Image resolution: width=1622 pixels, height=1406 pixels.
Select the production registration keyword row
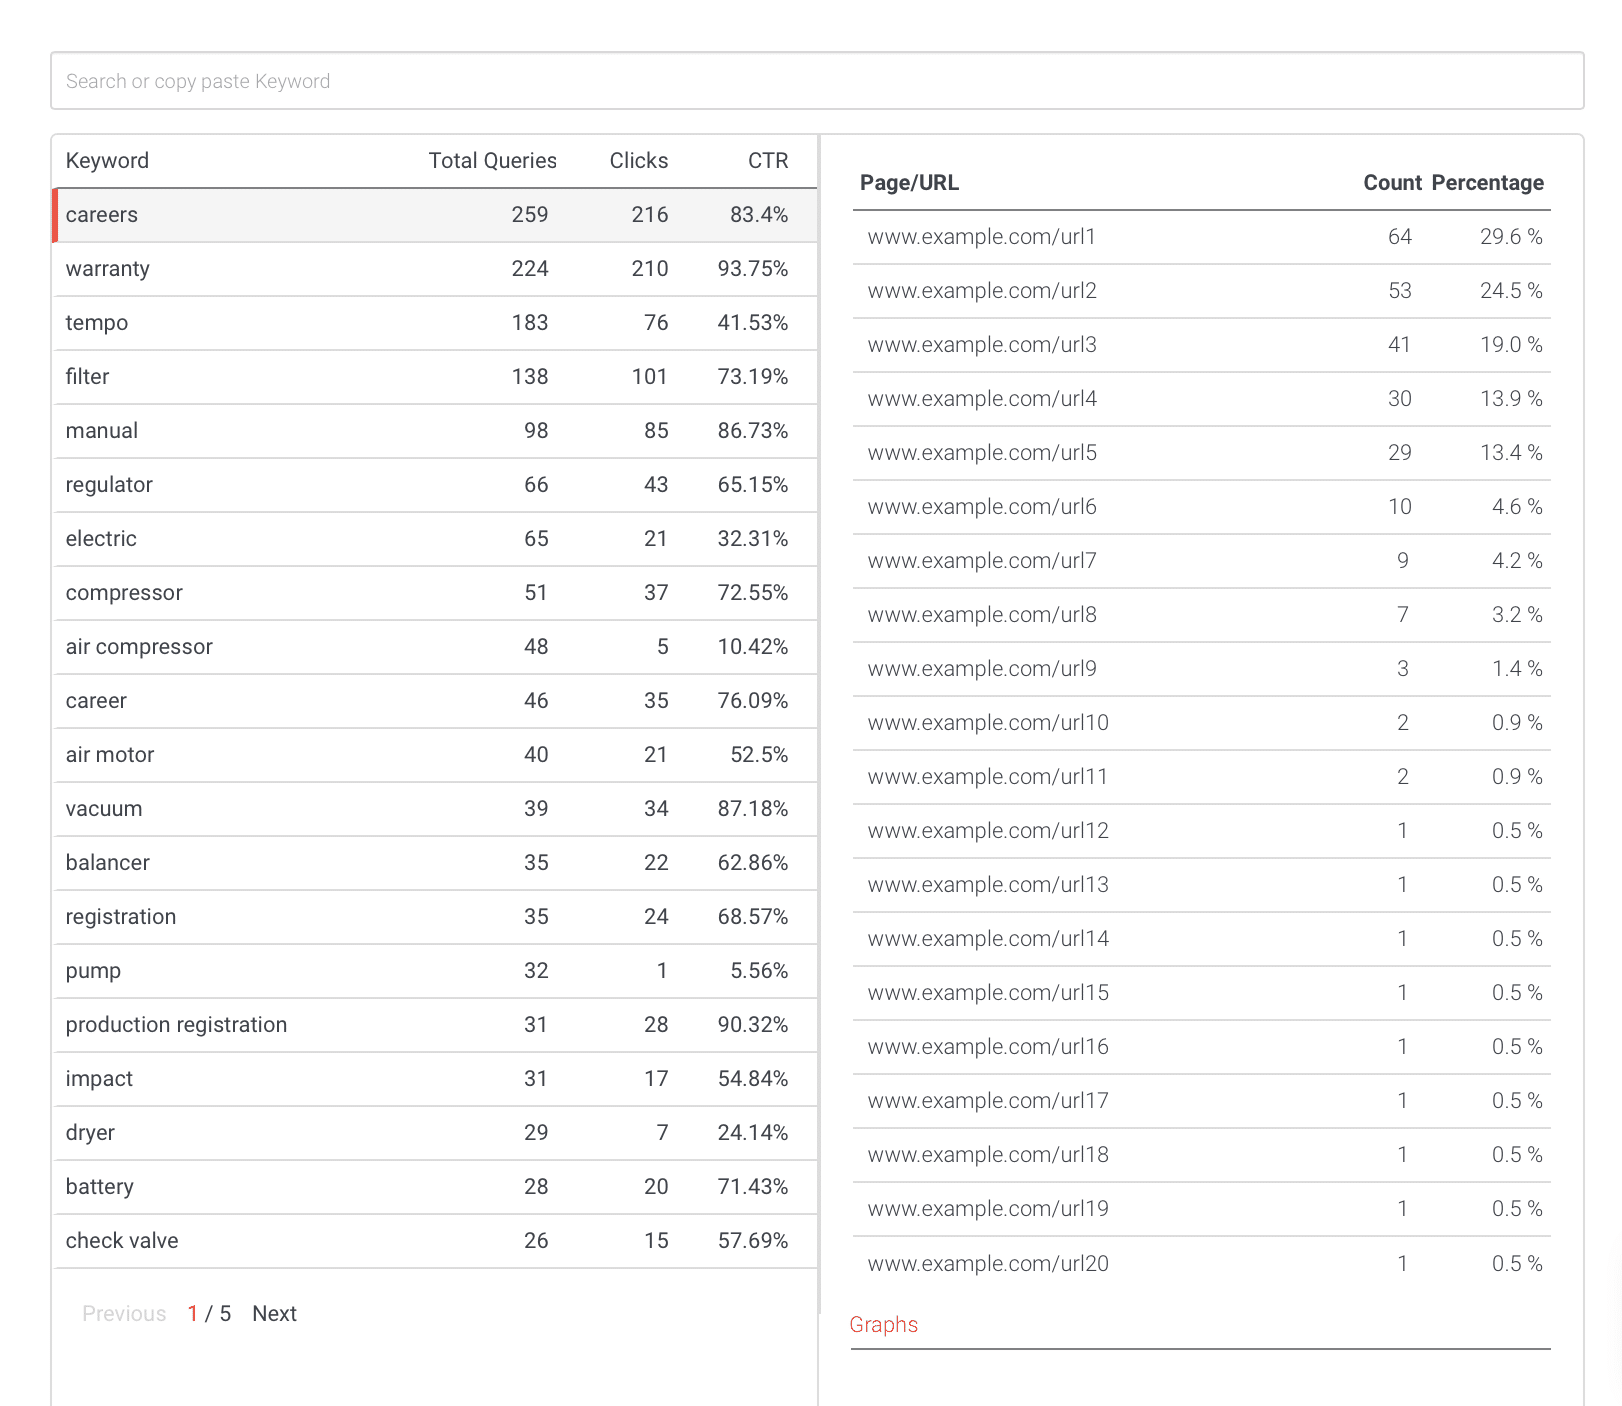coord(435,1025)
